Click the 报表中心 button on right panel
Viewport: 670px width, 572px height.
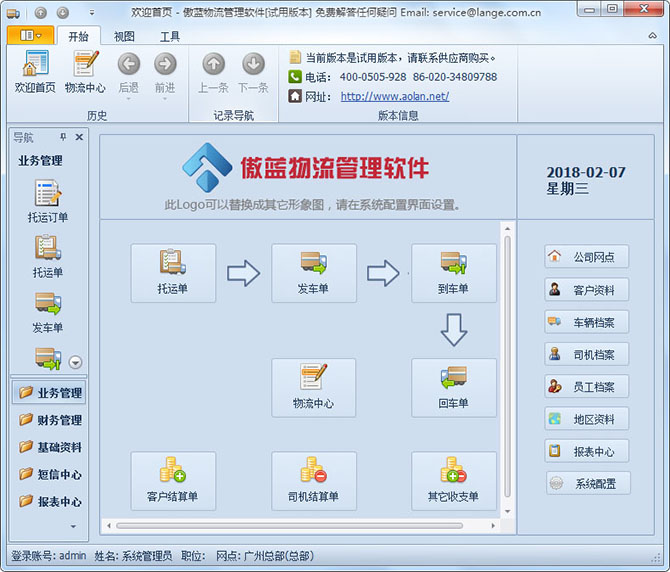coord(587,451)
